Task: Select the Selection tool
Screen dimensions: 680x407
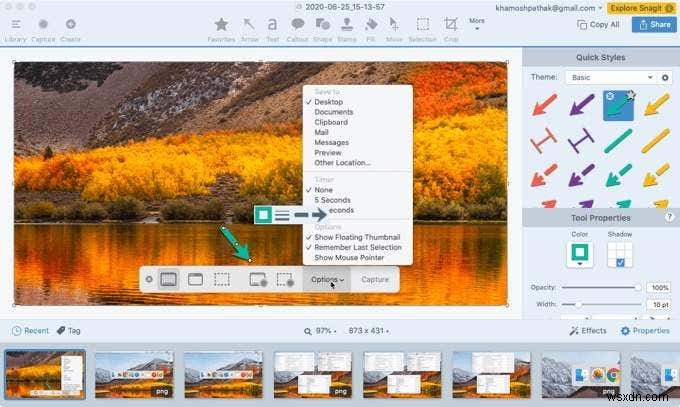Action: point(422,30)
